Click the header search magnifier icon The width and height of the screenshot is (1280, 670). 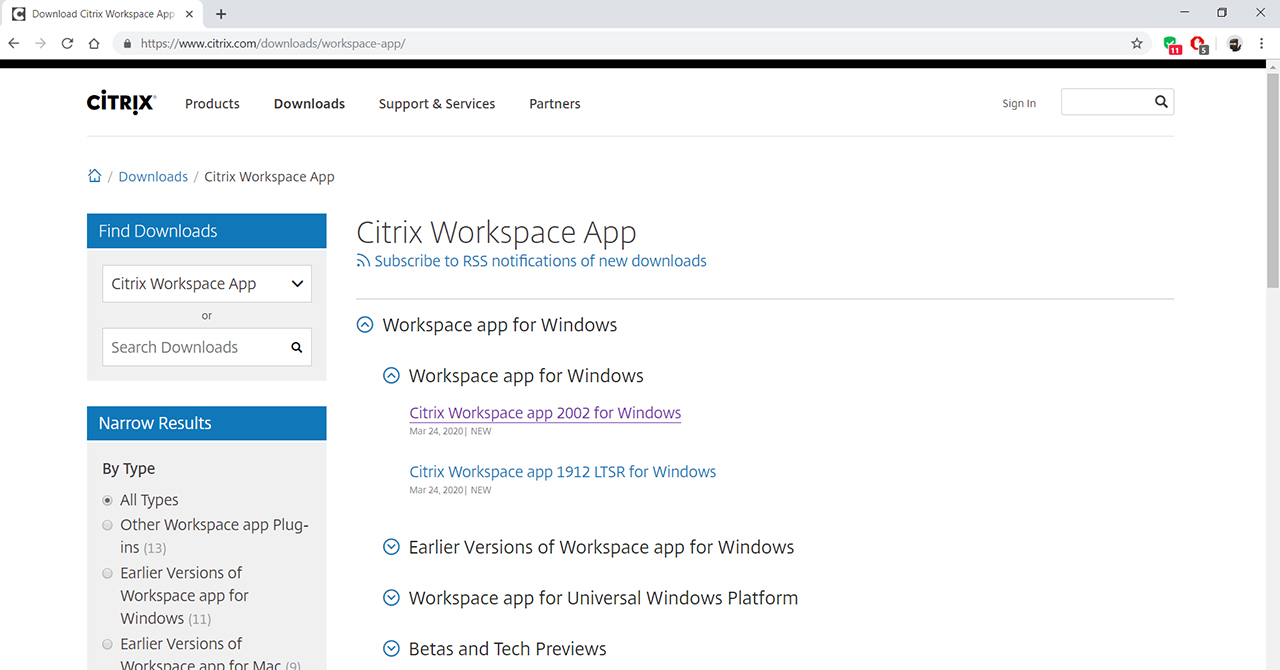tap(1161, 101)
